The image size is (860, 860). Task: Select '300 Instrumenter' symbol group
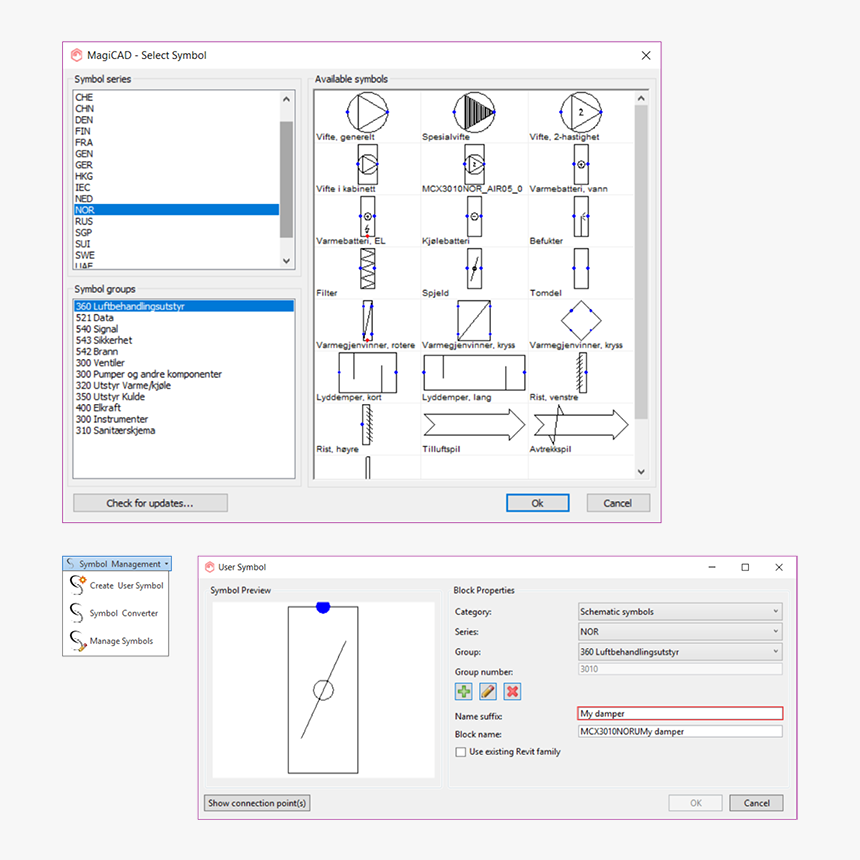(184, 419)
